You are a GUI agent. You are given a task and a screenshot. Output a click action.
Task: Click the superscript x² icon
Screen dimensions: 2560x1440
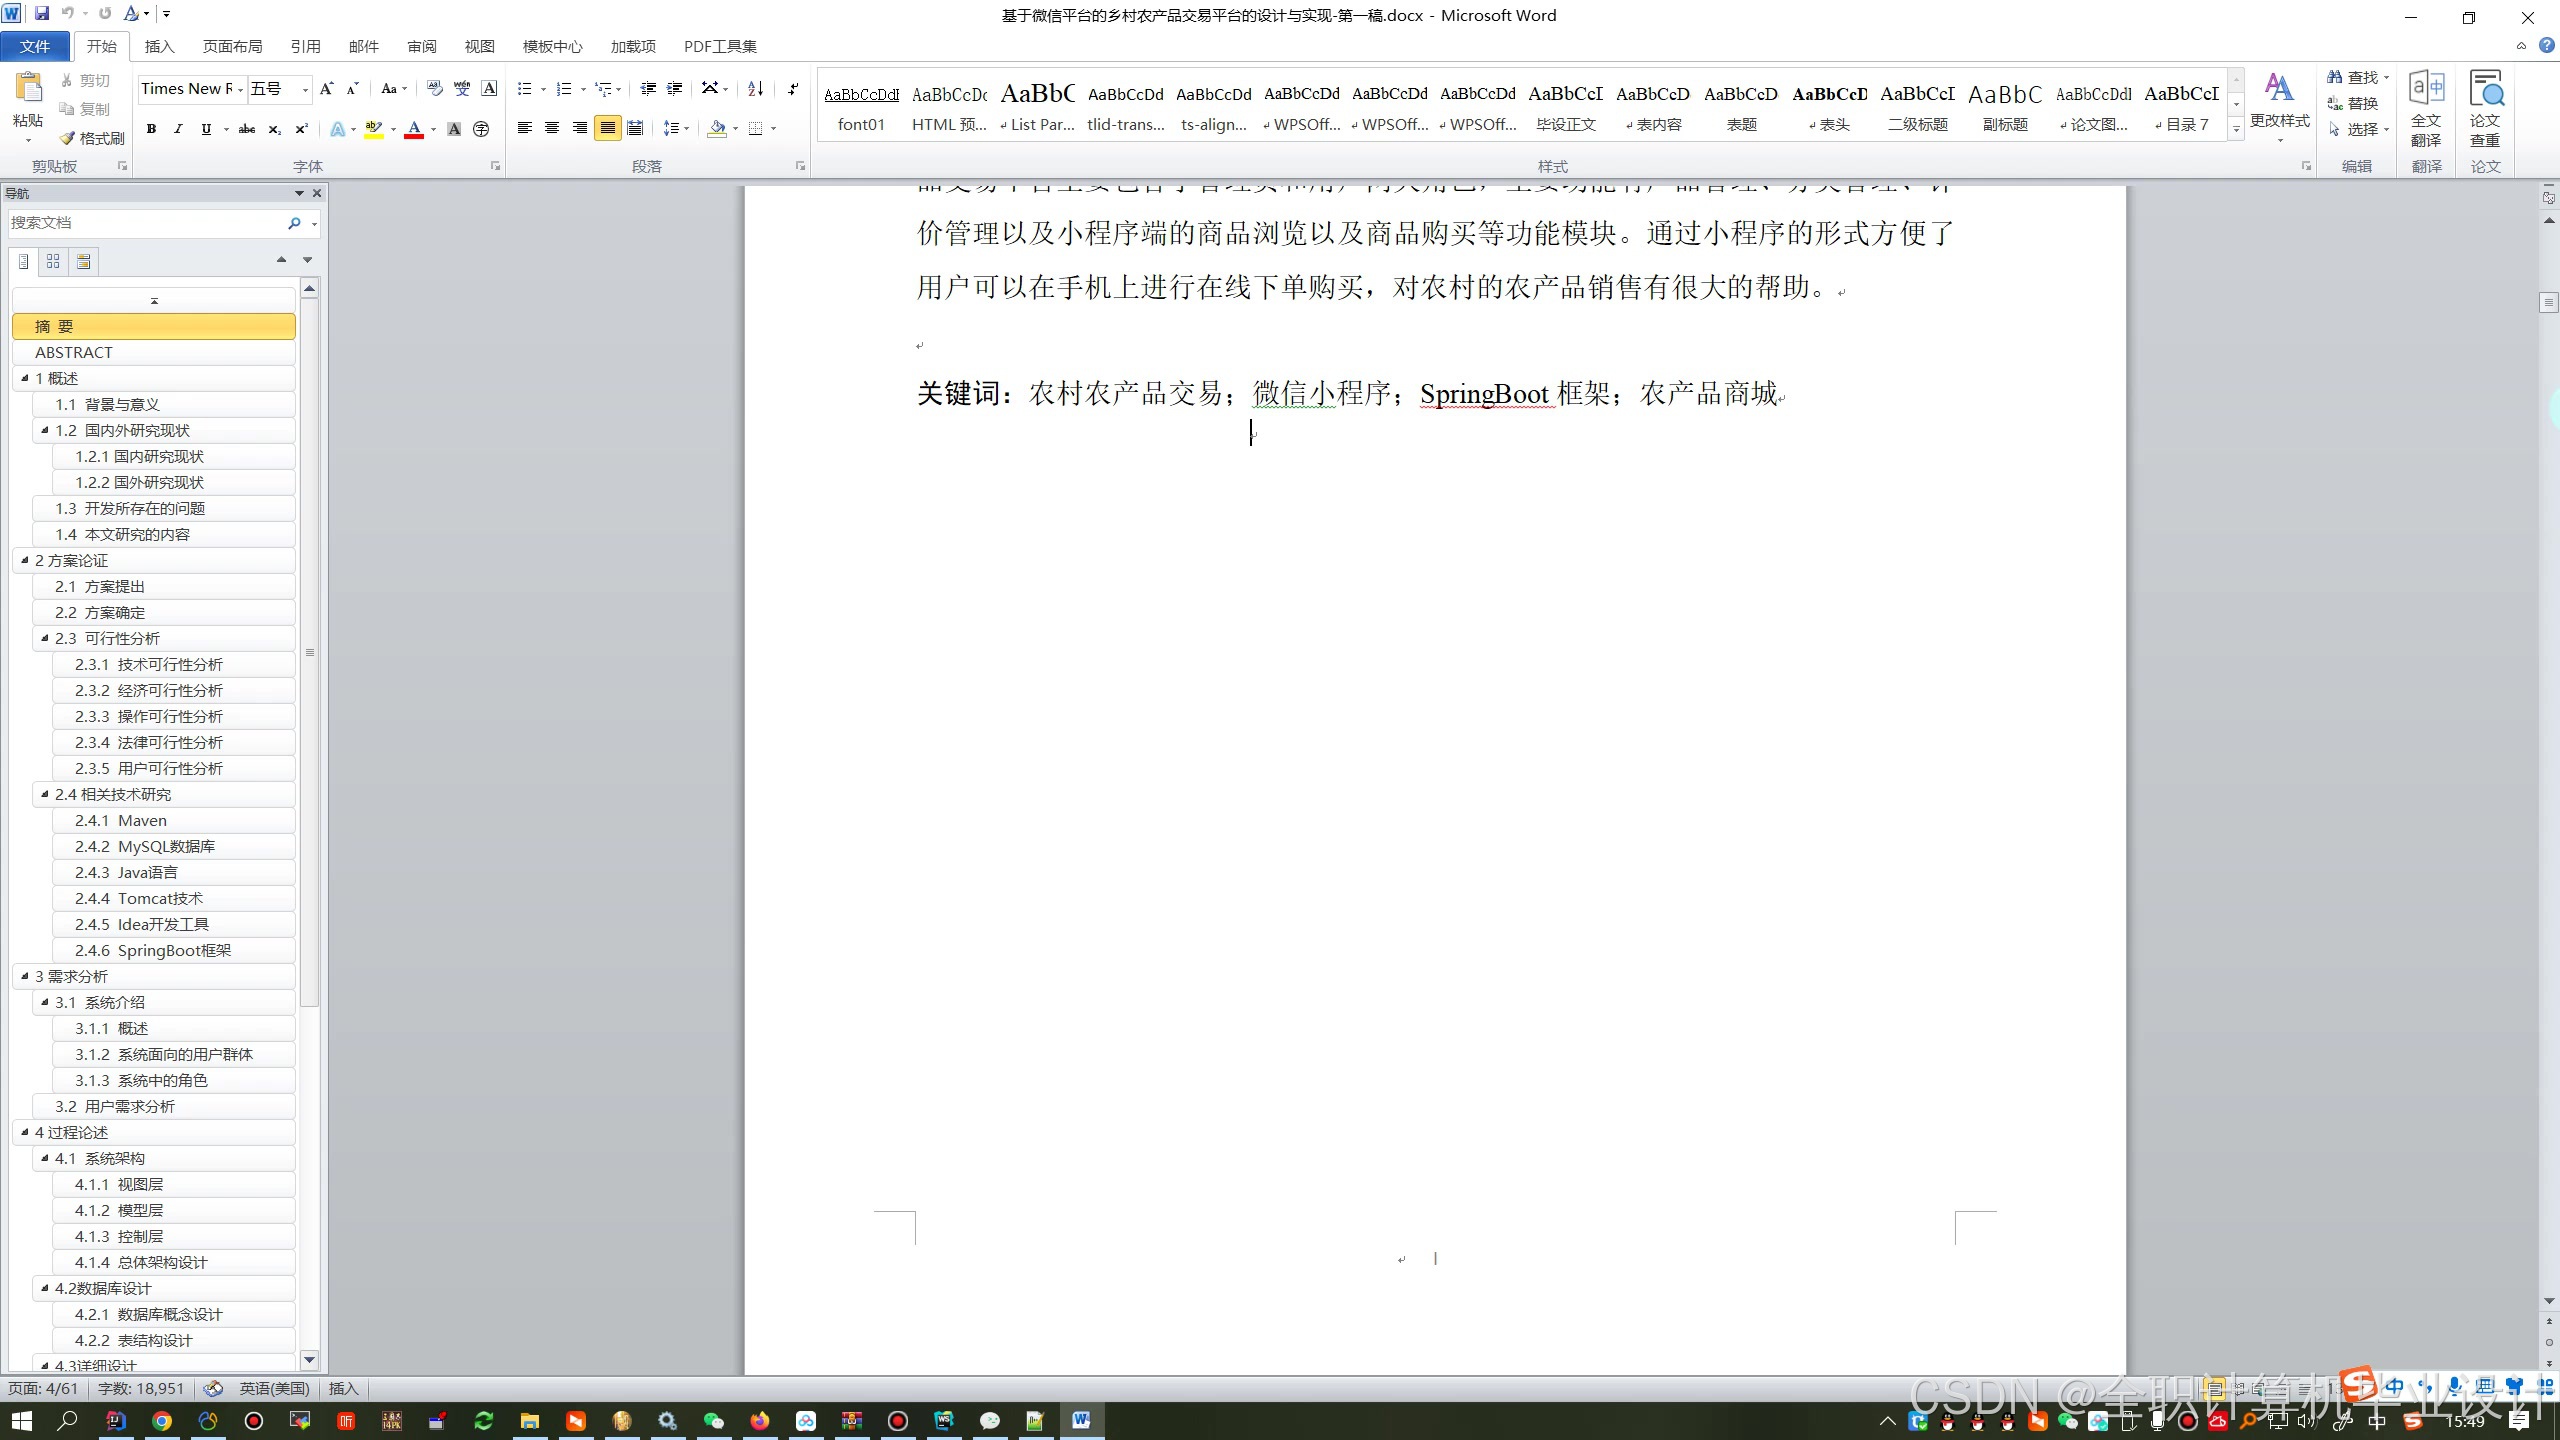[301, 129]
